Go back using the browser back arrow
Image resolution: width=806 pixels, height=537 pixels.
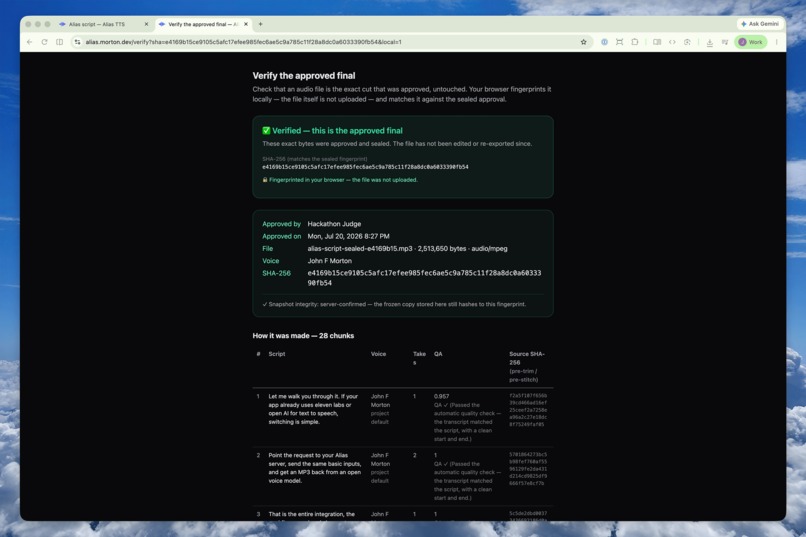coord(29,42)
